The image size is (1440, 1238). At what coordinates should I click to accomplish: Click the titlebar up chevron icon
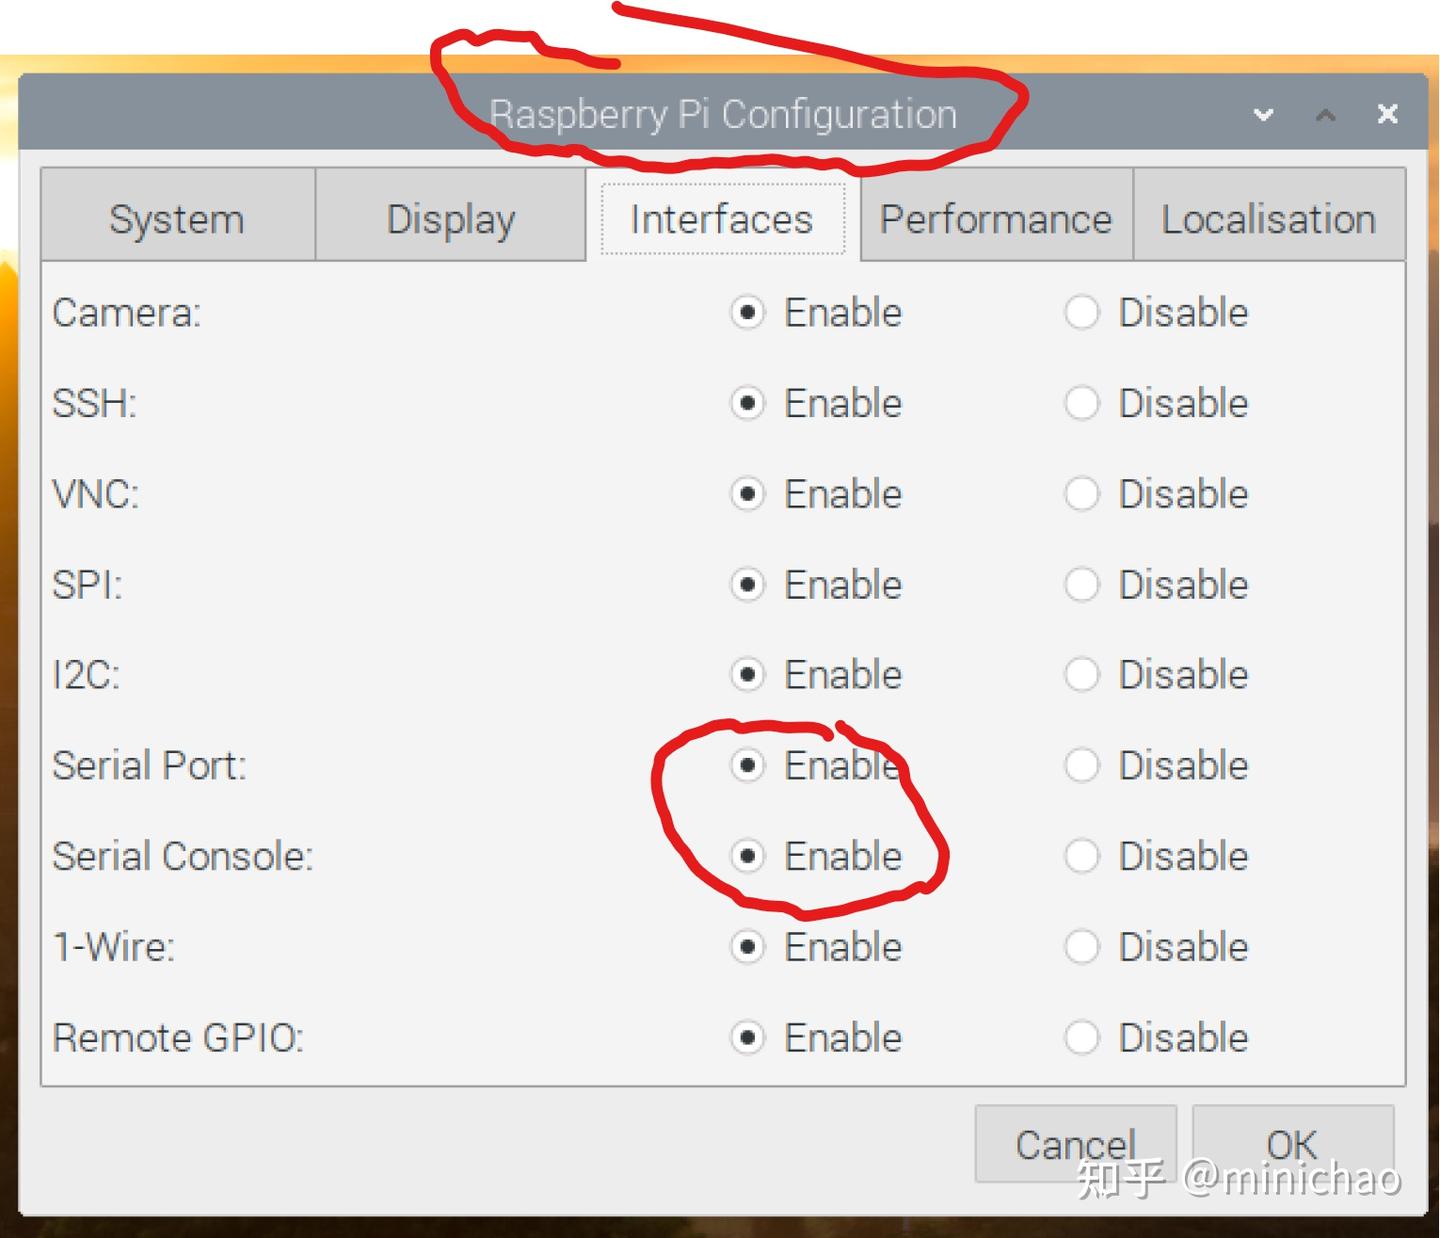(x=1326, y=115)
